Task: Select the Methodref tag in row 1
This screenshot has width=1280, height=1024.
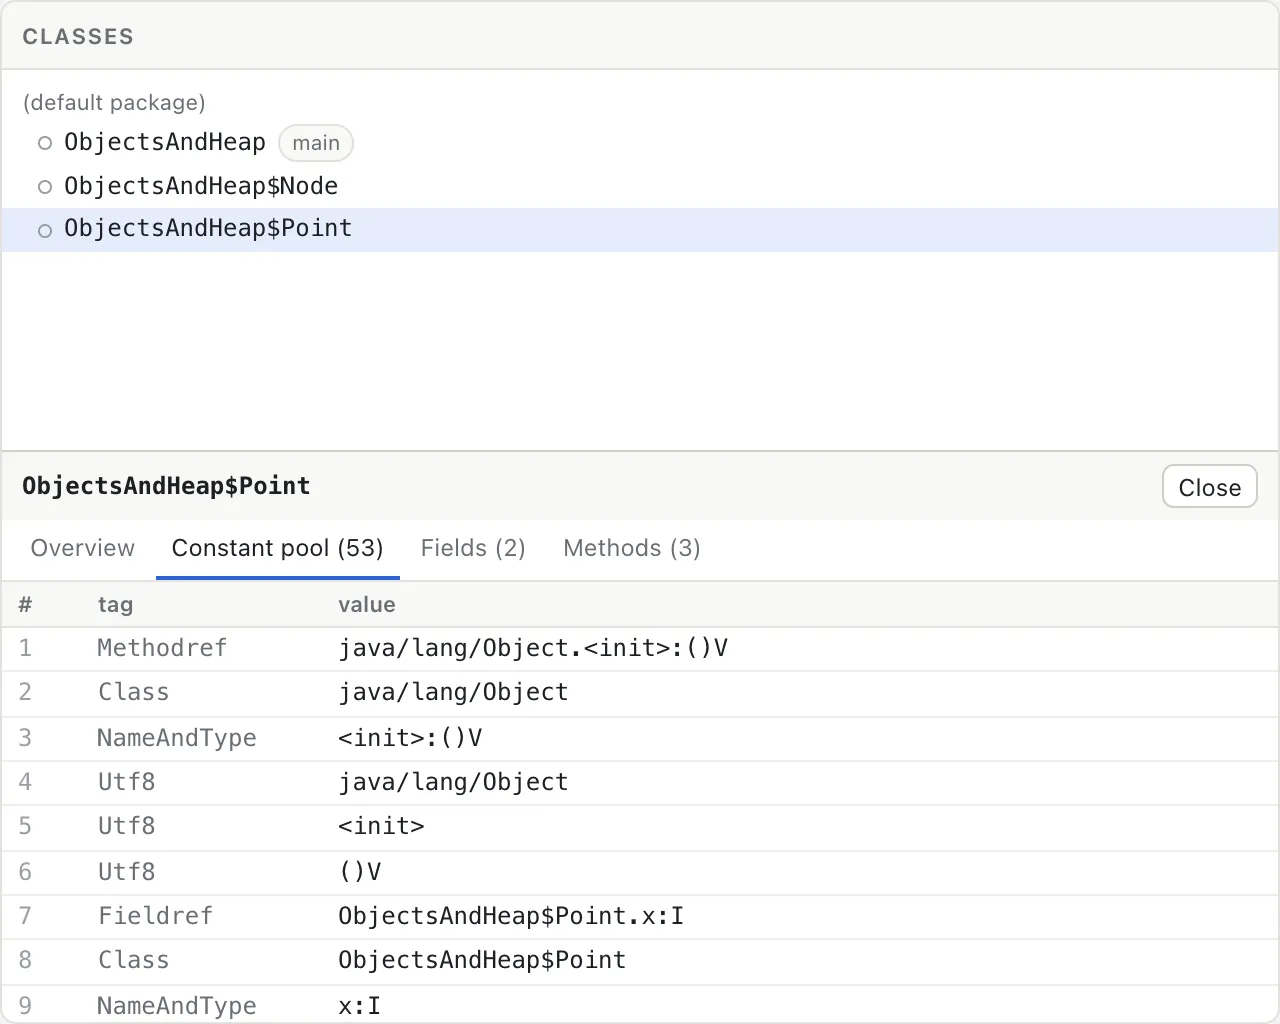Action: [x=162, y=648]
